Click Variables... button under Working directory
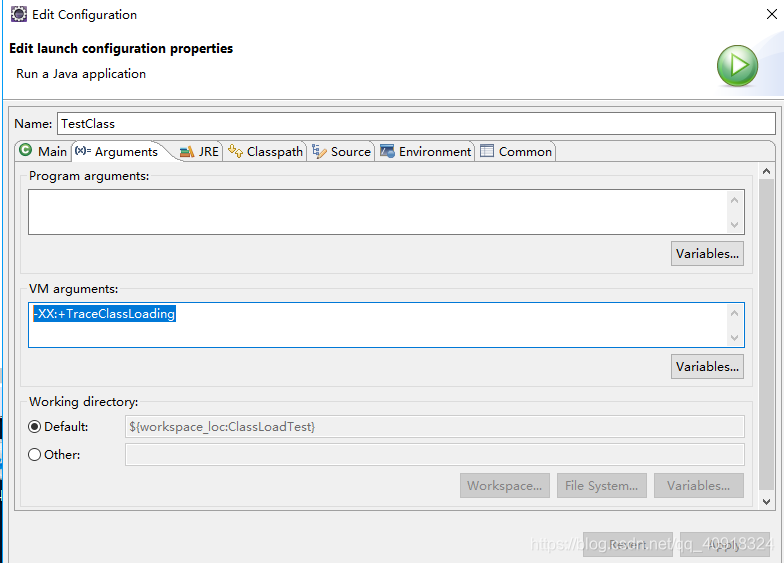784x563 pixels. pyautogui.click(x=698, y=486)
